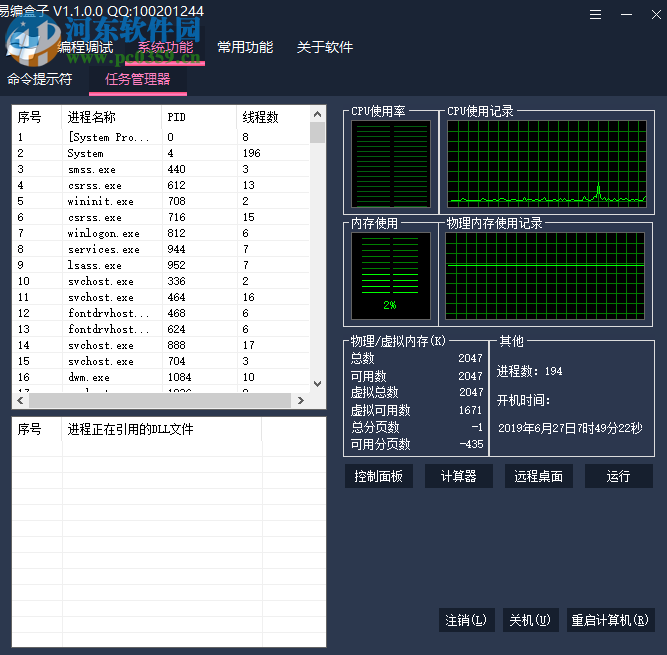The image size is (667, 655).
Task: Select the services.exe process
Action: [x=161, y=249]
